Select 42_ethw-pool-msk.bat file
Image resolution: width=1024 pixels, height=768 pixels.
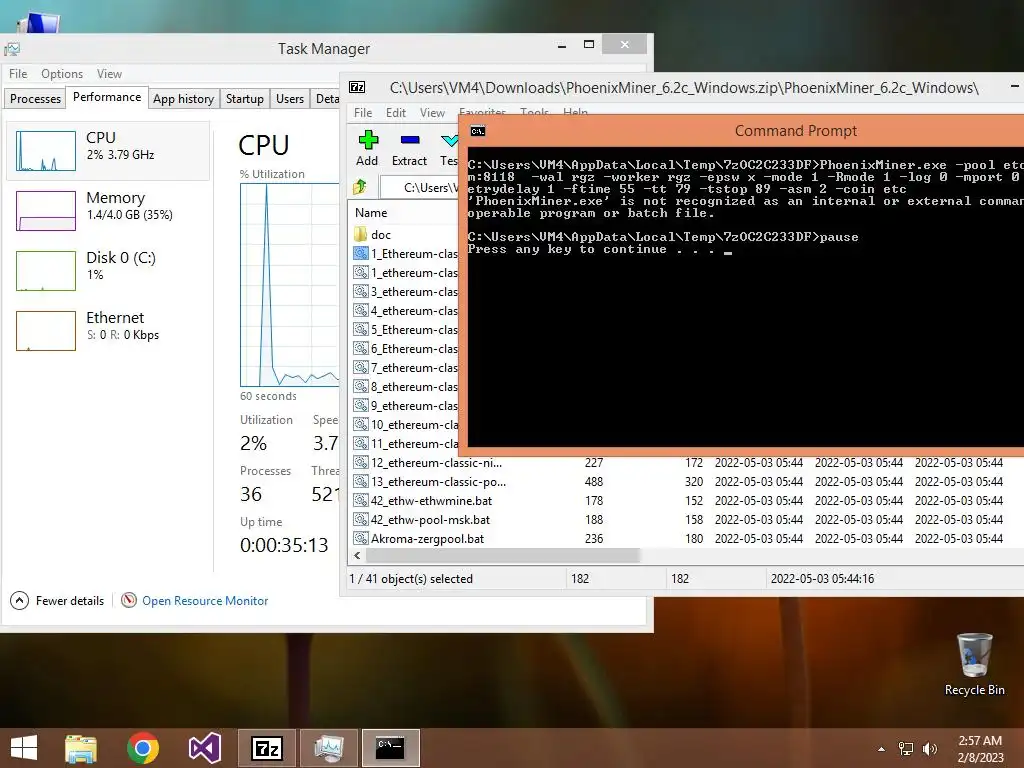pos(430,519)
